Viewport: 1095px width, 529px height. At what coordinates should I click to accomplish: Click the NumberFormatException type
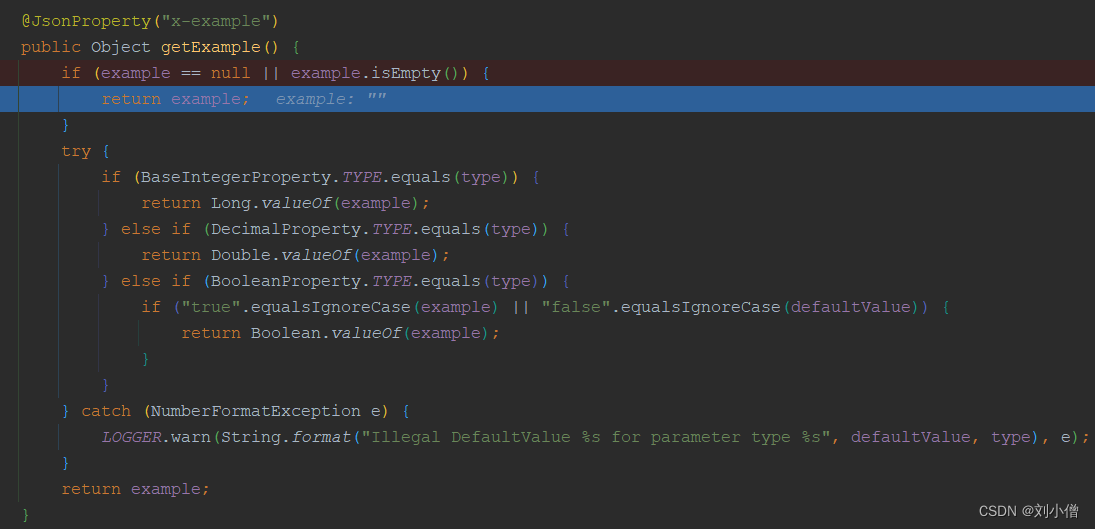[256, 411]
